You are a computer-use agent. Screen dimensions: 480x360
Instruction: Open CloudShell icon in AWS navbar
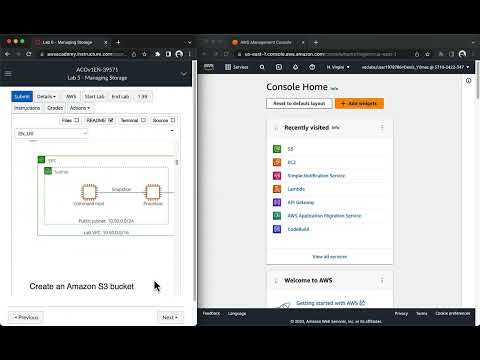pos(279,67)
